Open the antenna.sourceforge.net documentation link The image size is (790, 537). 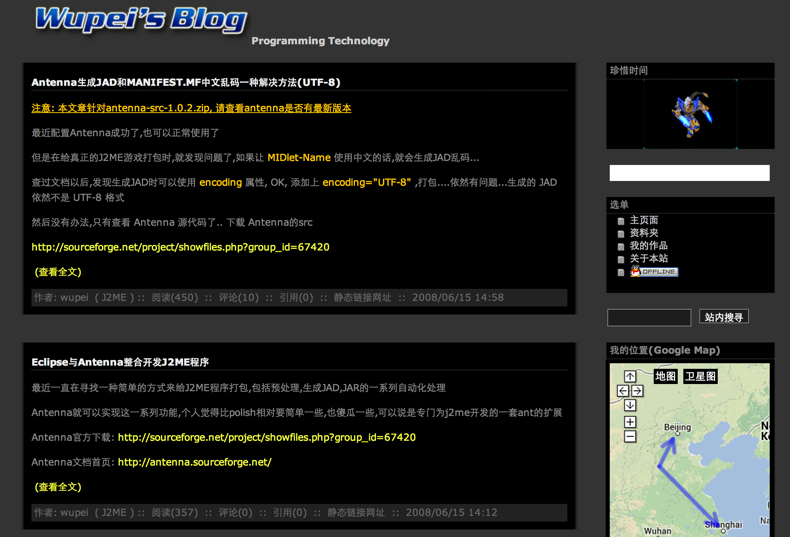pos(194,462)
